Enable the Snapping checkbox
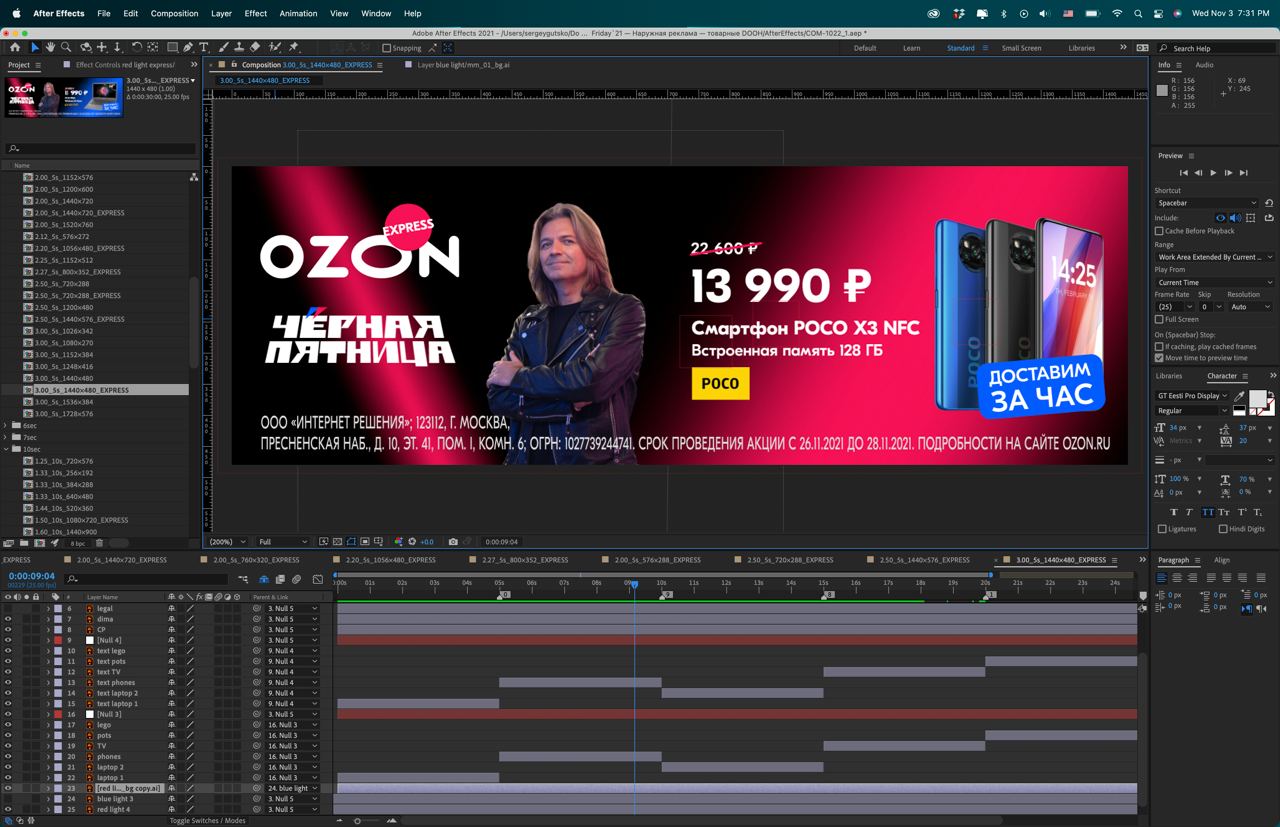The height and width of the screenshot is (827, 1280). click(x=387, y=48)
